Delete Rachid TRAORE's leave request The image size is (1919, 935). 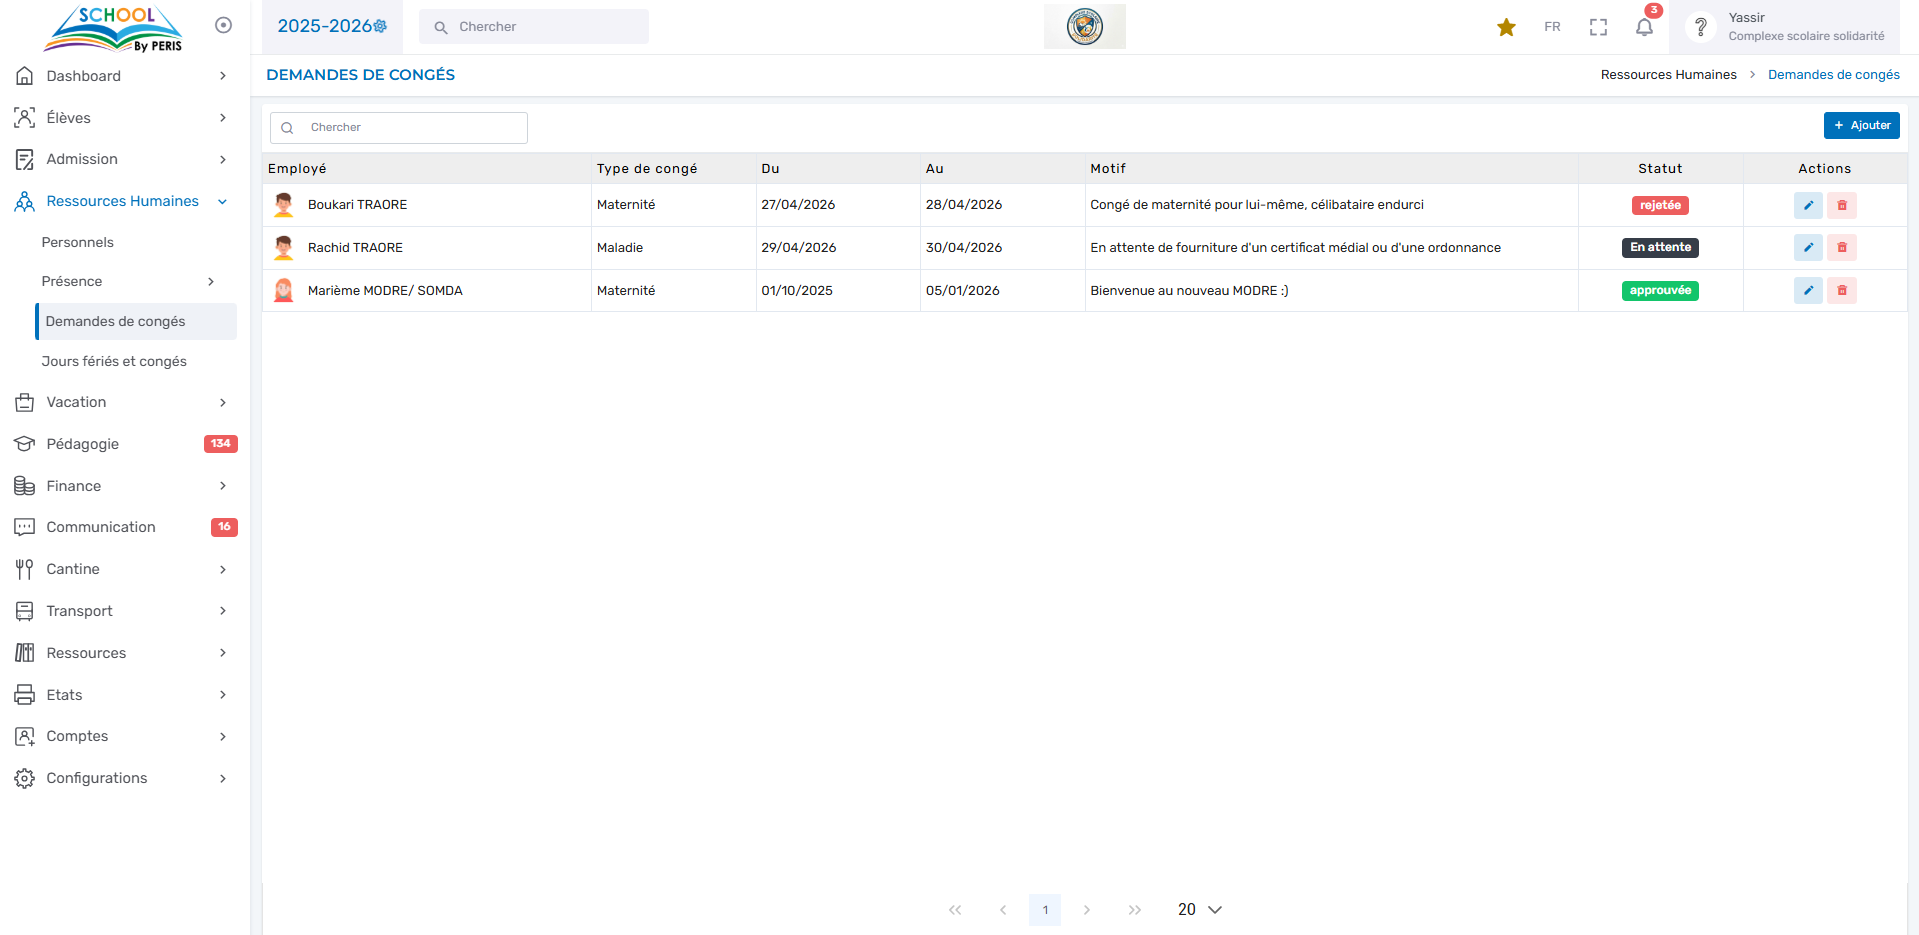click(1841, 248)
